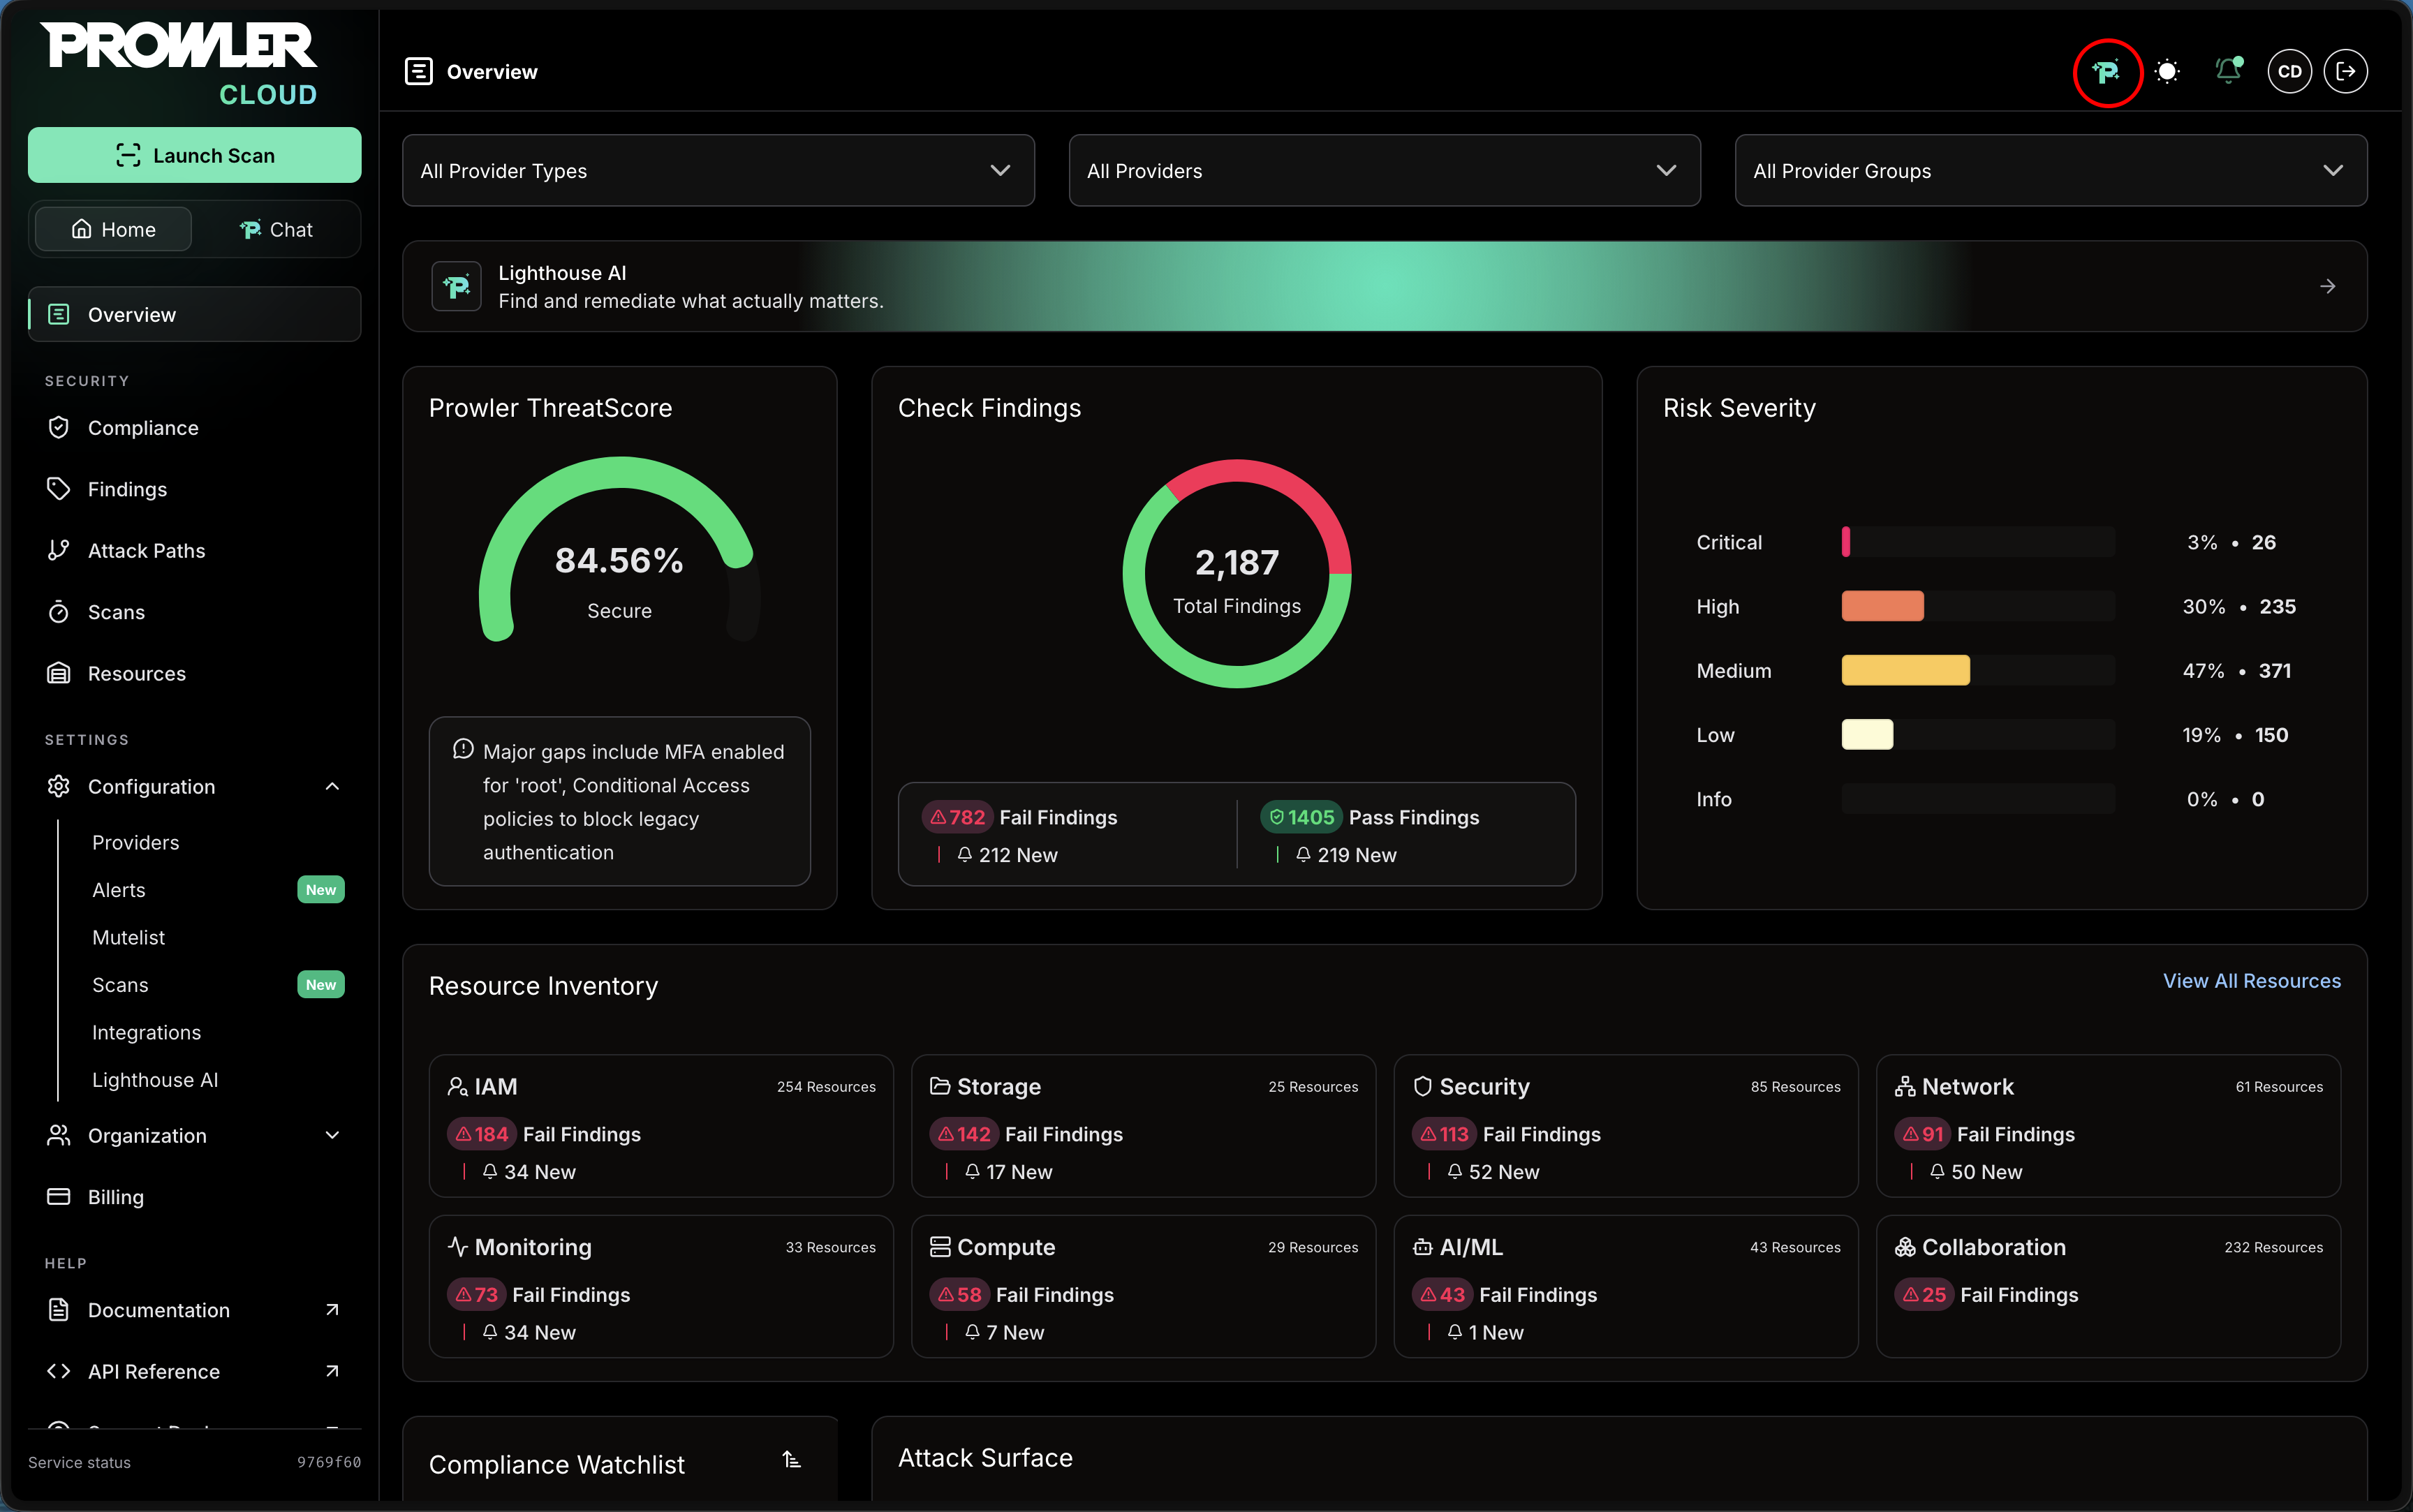Go to Providers settings
Screen dimensions: 2413x1512
coord(136,842)
